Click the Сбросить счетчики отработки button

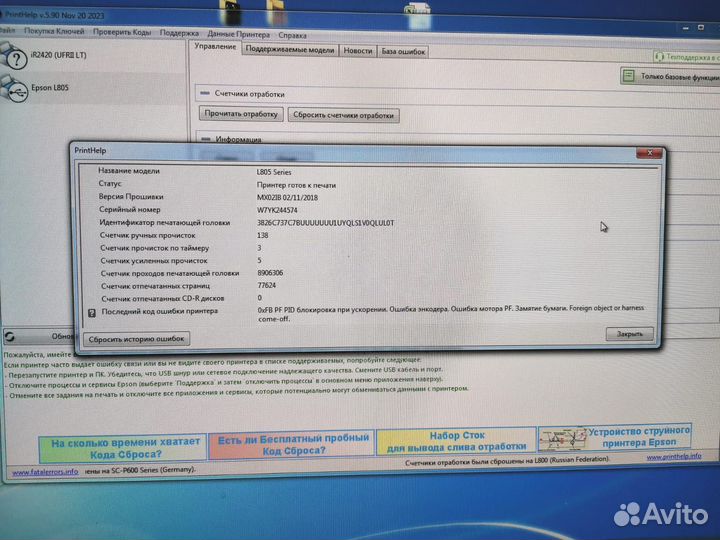pos(343,115)
